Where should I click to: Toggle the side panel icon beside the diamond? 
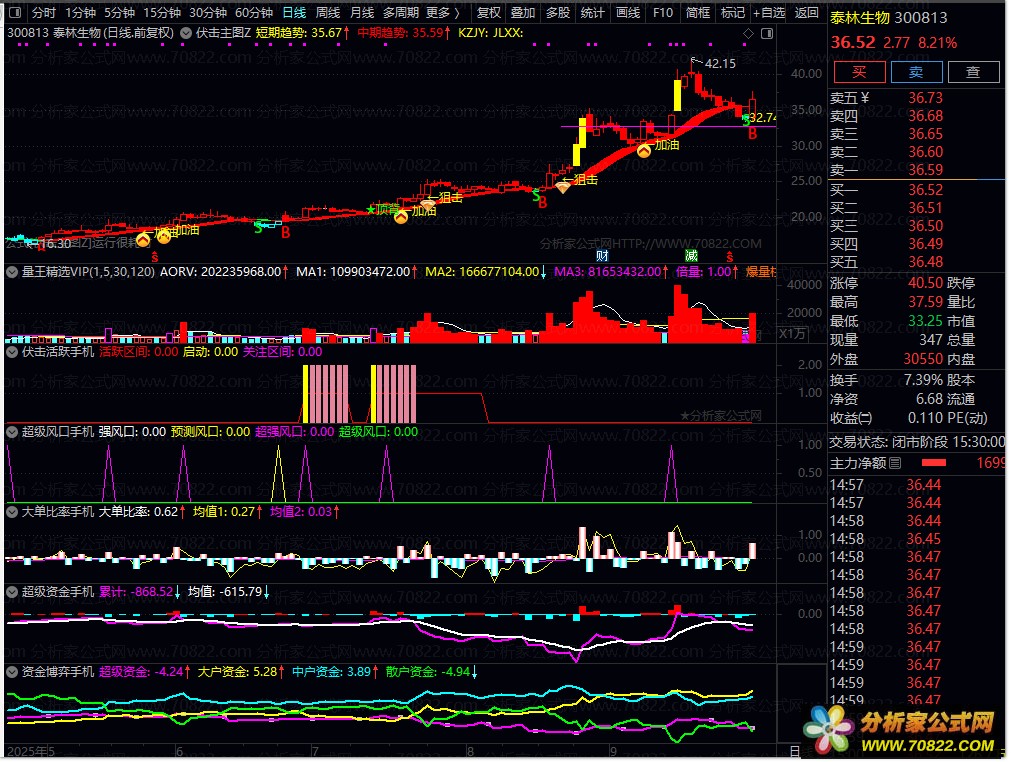[767, 33]
